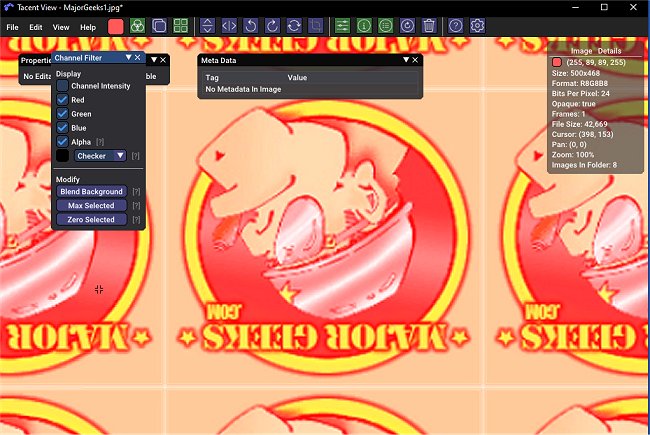Open the Checker background dropdown
The width and height of the screenshot is (650, 435).
point(100,156)
